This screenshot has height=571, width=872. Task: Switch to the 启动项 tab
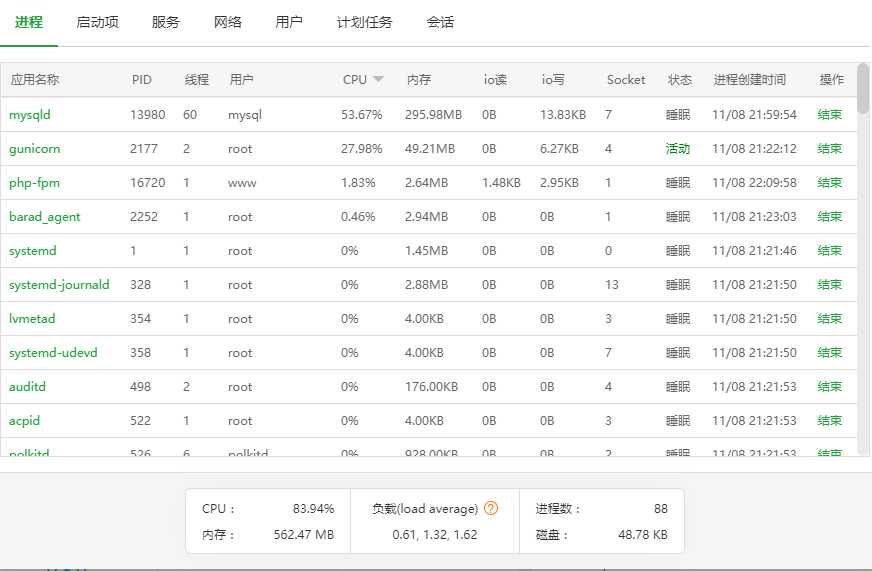click(97, 22)
